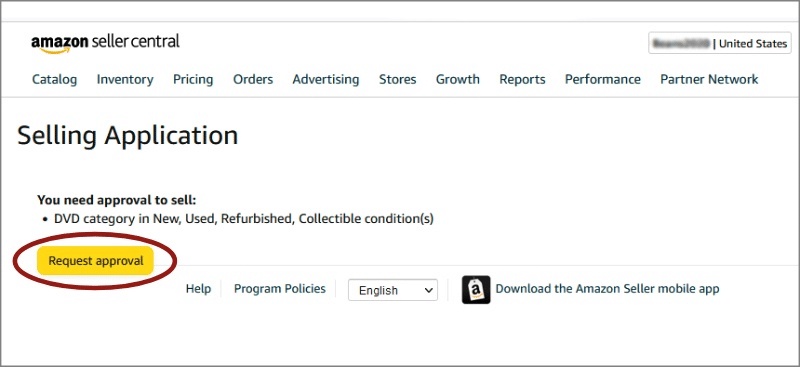Open the Advertising menu
Viewport: 800px width, 367px height.
326,79
